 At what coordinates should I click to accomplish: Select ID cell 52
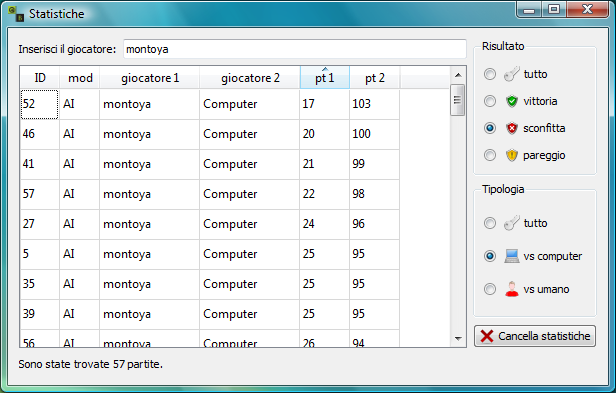click(x=39, y=104)
